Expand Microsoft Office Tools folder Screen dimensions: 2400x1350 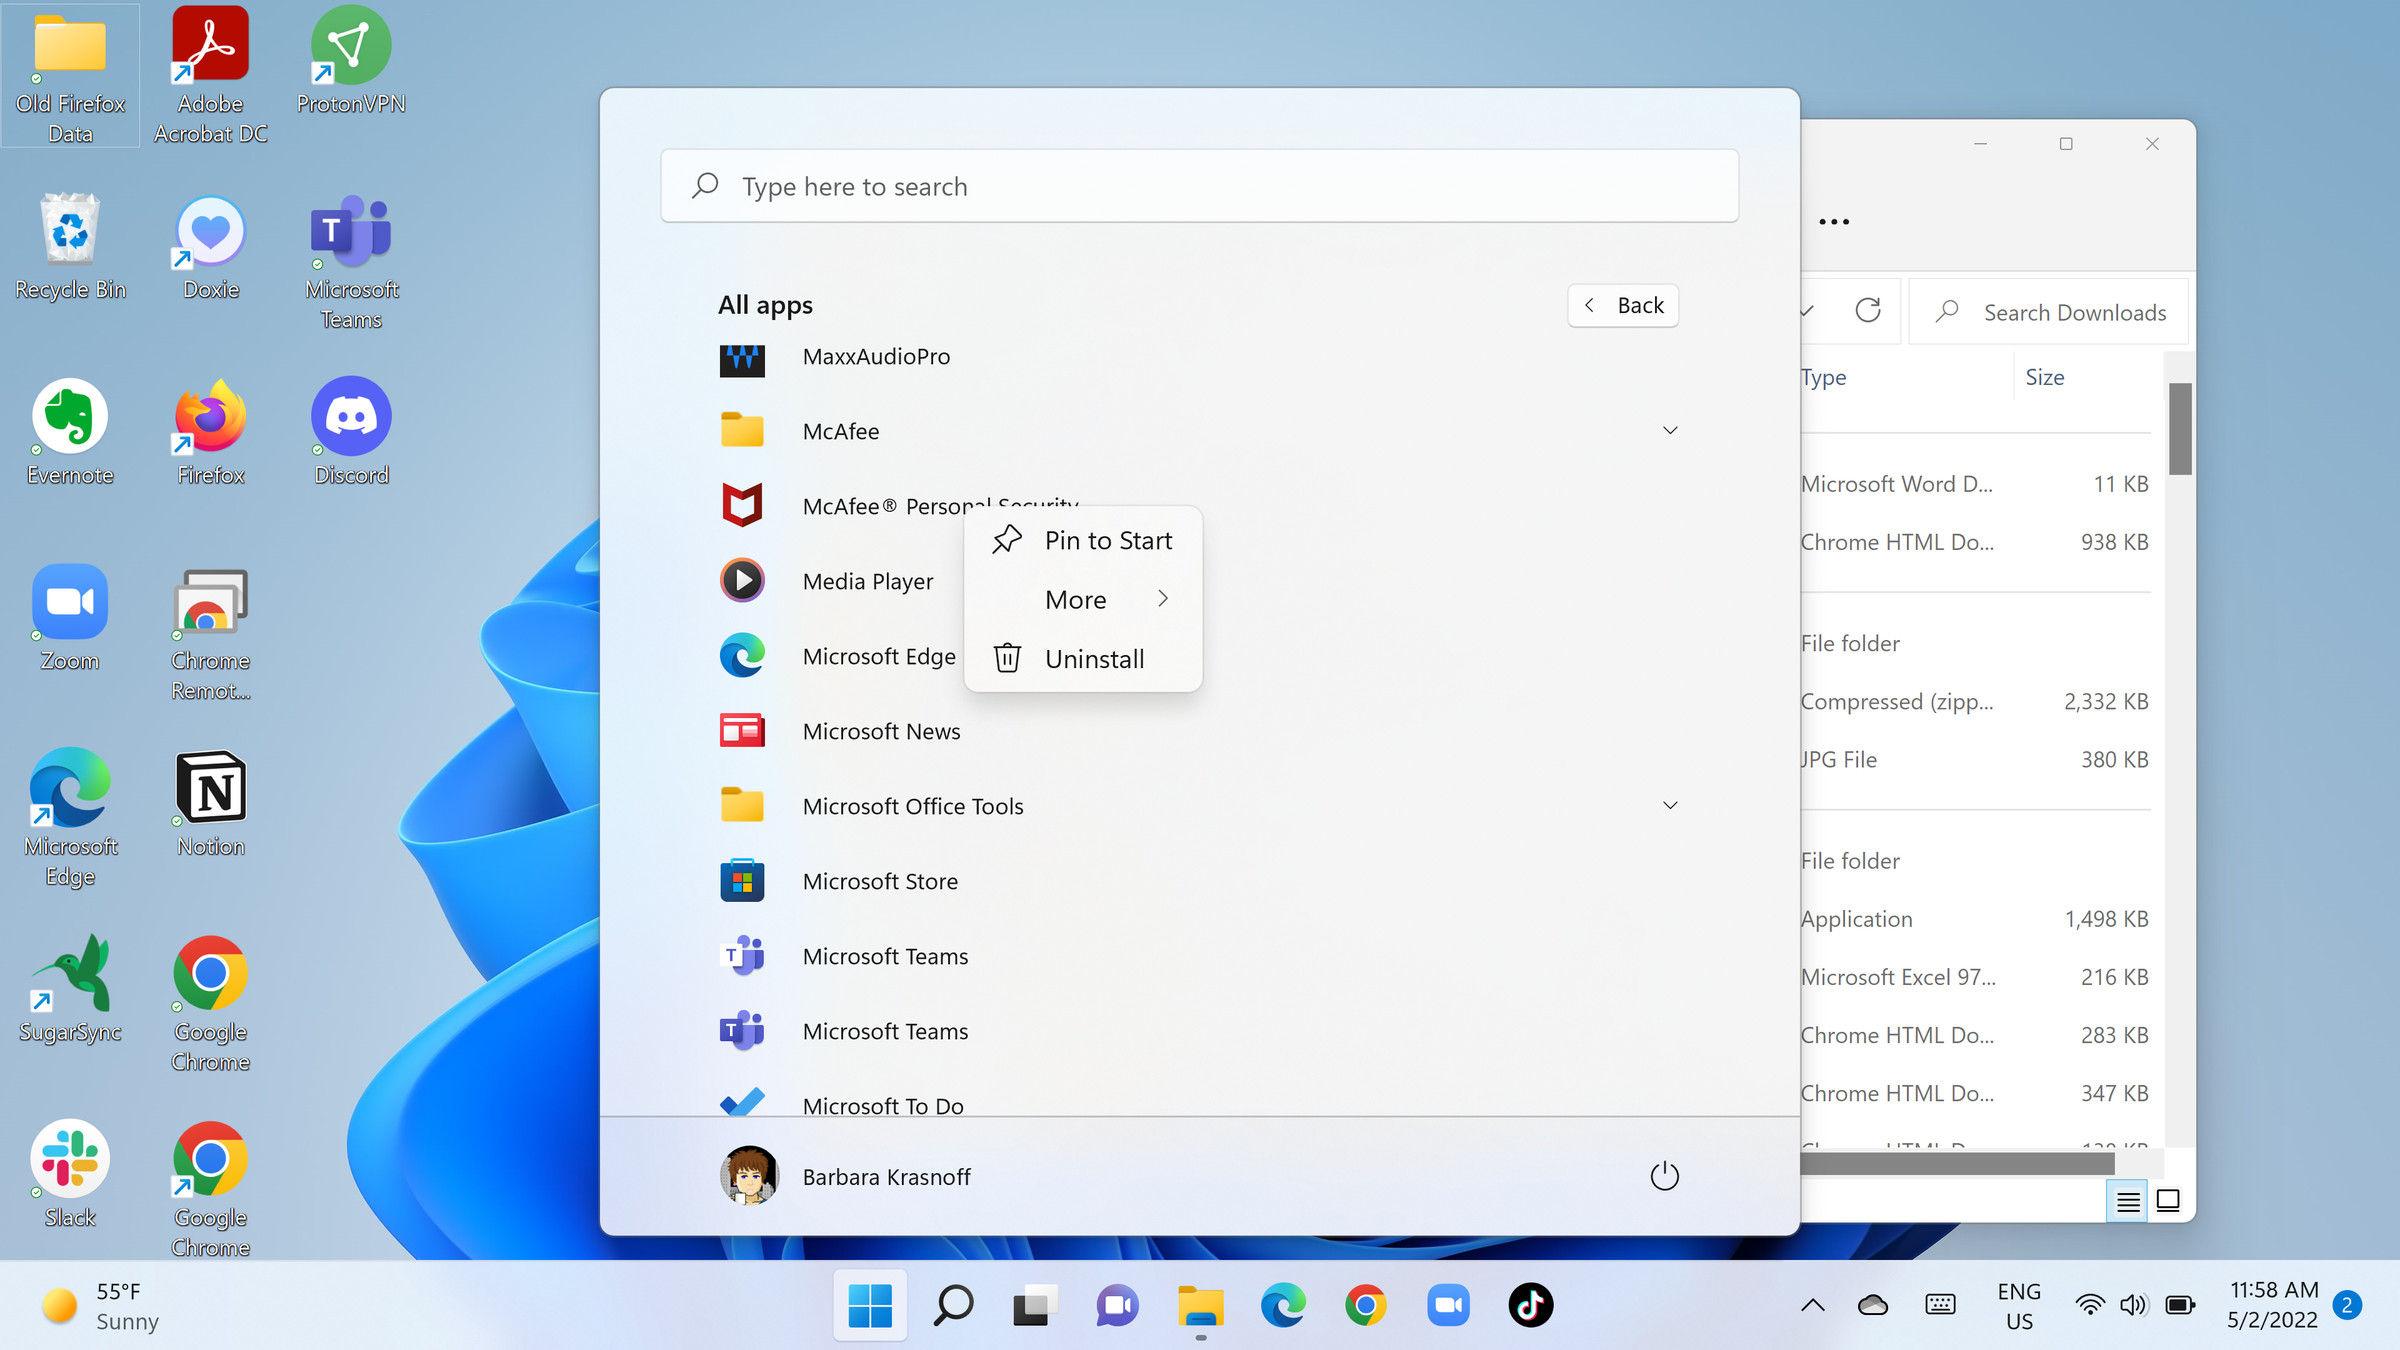[1668, 806]
